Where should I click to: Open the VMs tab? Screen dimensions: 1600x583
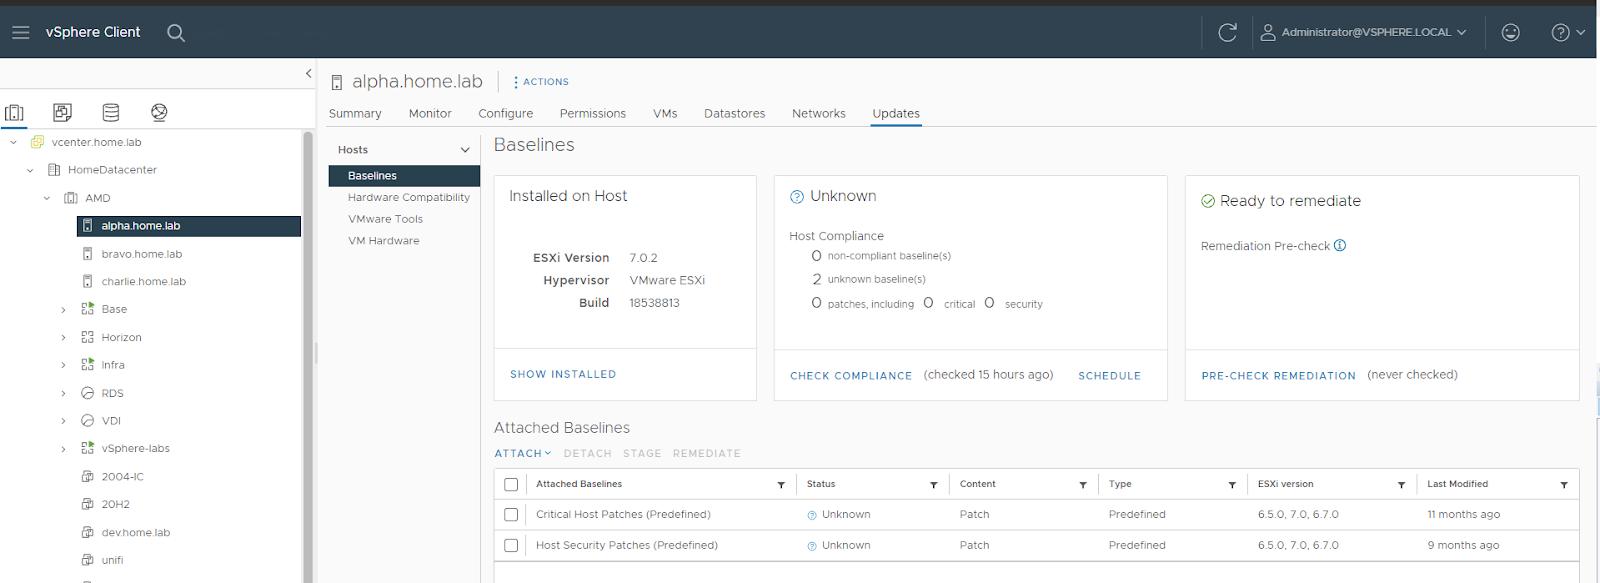pyautogui.click(x=665, y=113)
